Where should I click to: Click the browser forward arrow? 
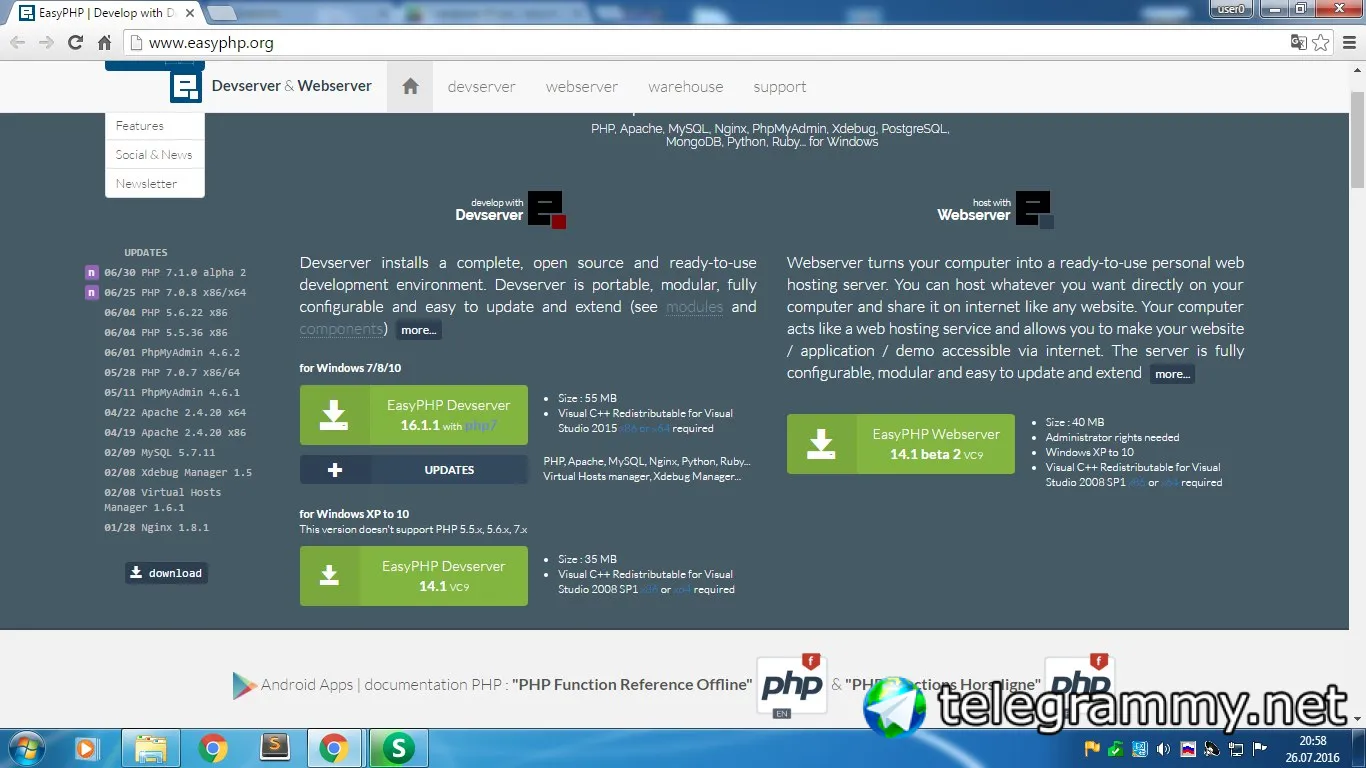pyautogui.click(x=46, y=43)
